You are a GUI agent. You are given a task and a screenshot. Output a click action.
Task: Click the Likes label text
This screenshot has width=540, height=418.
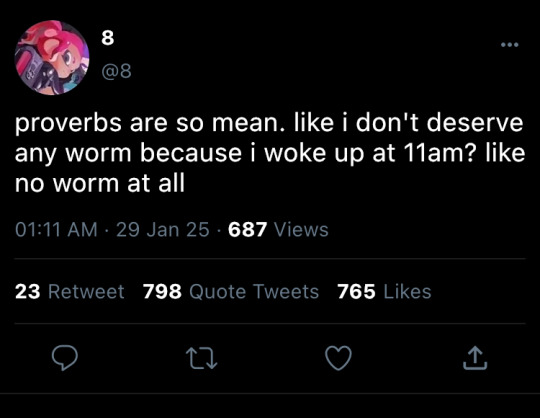click(407, 292)
